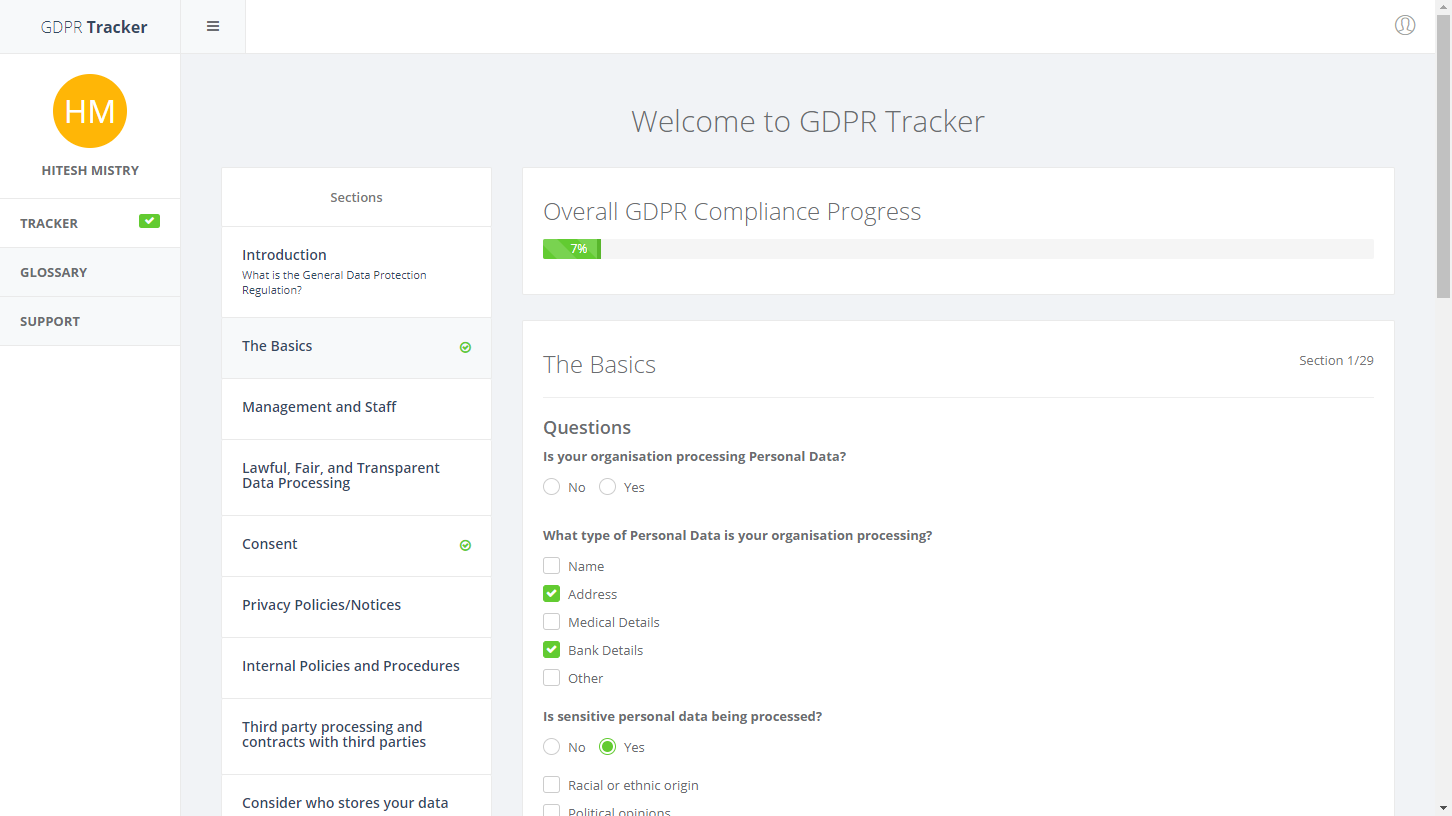Select No for sensitive personal data question
Image resolution: width=1452 pixels, height=816 pixels.
click(551, 746)
